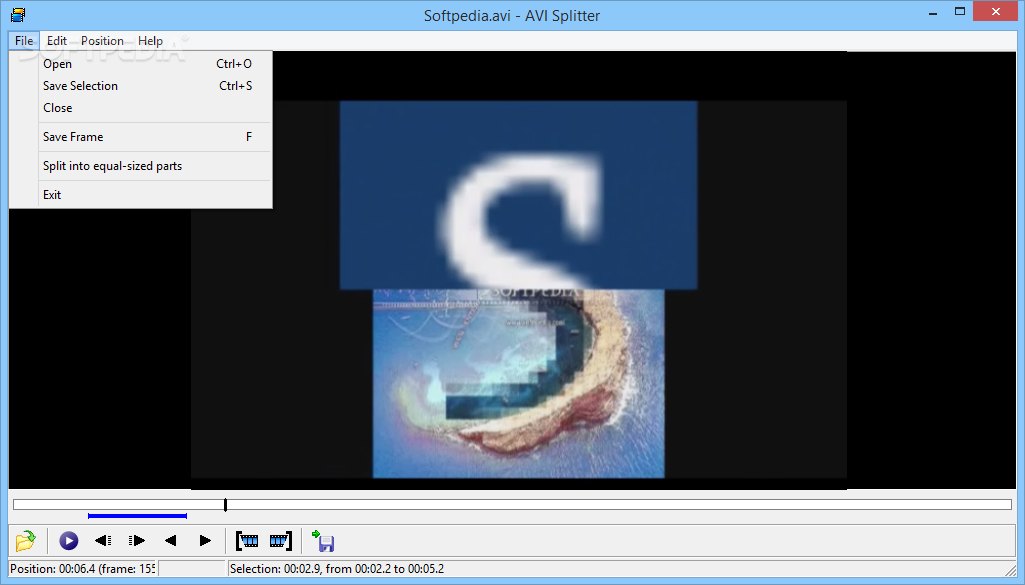Step forward one frame with right arrow
The image size is (1025, 585).
(x=205, y=541)
